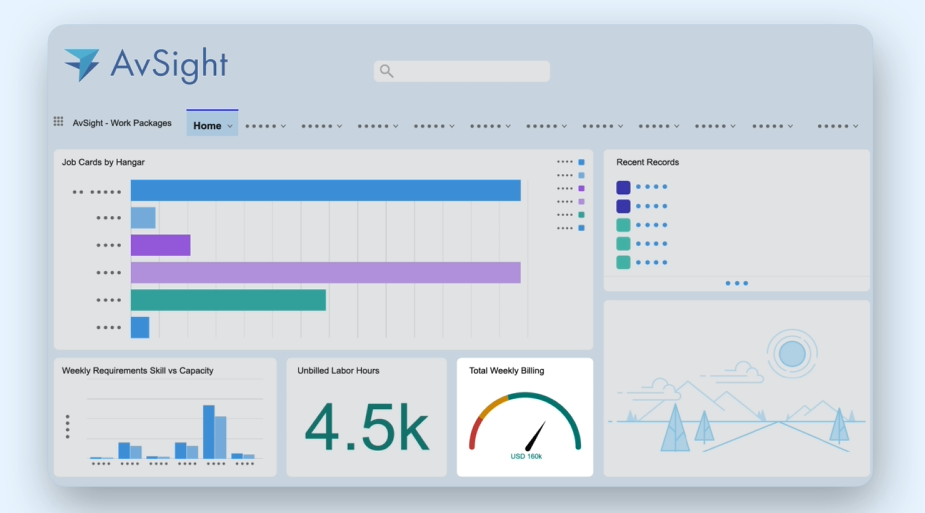This screenshot has width=925, height=513.
Task: Open the first Recent Records link text
Action: click(x=651, y=187)
